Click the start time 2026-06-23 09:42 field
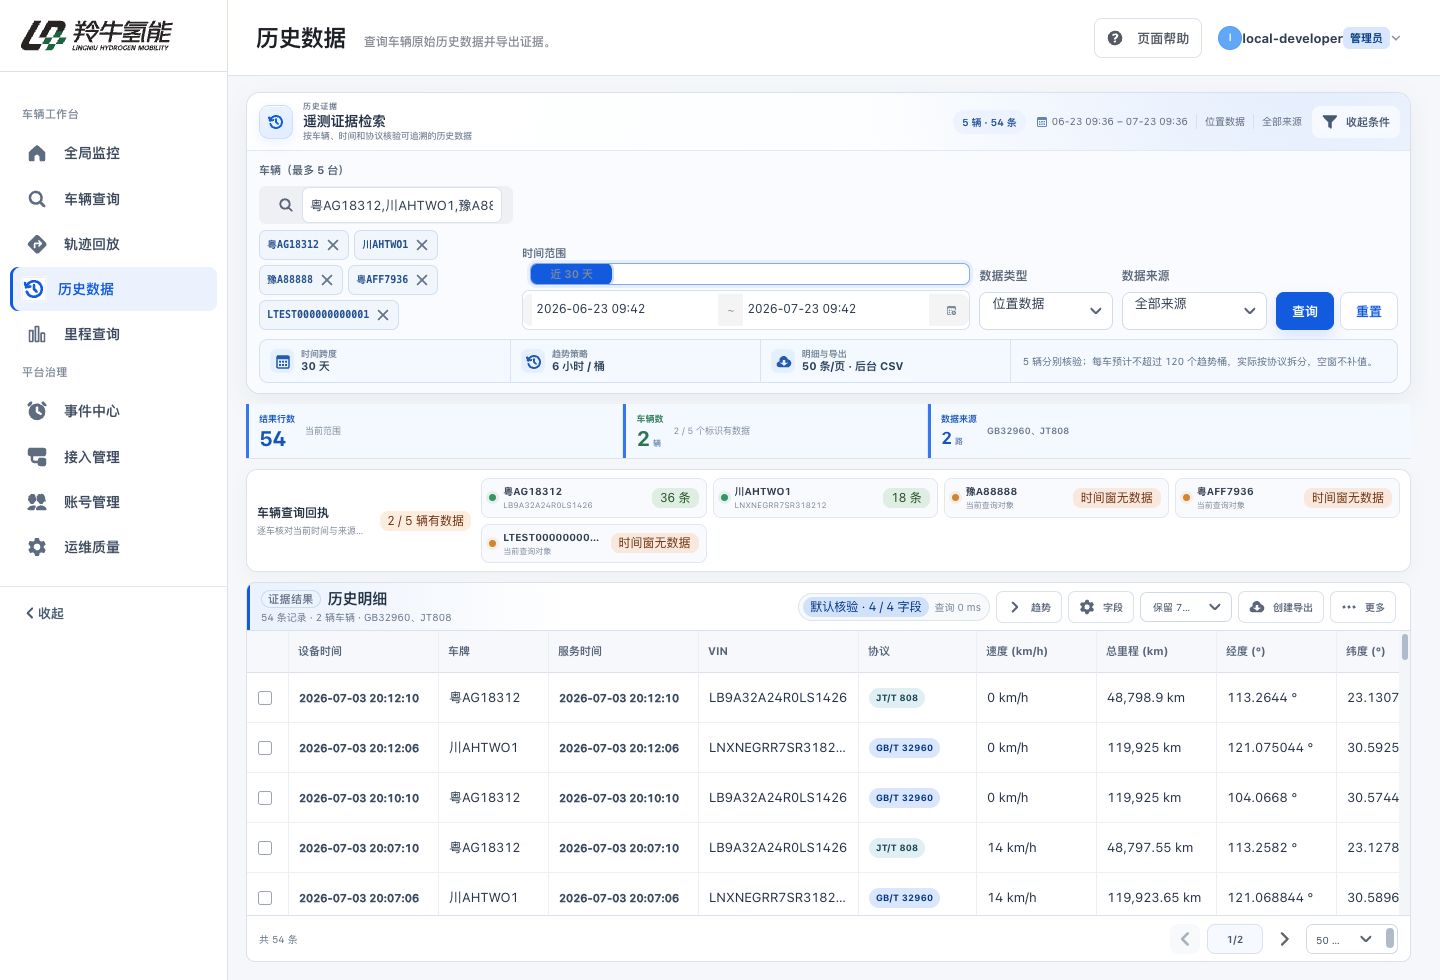Viewport: 1440px width, 980px height. pos(625,309)
